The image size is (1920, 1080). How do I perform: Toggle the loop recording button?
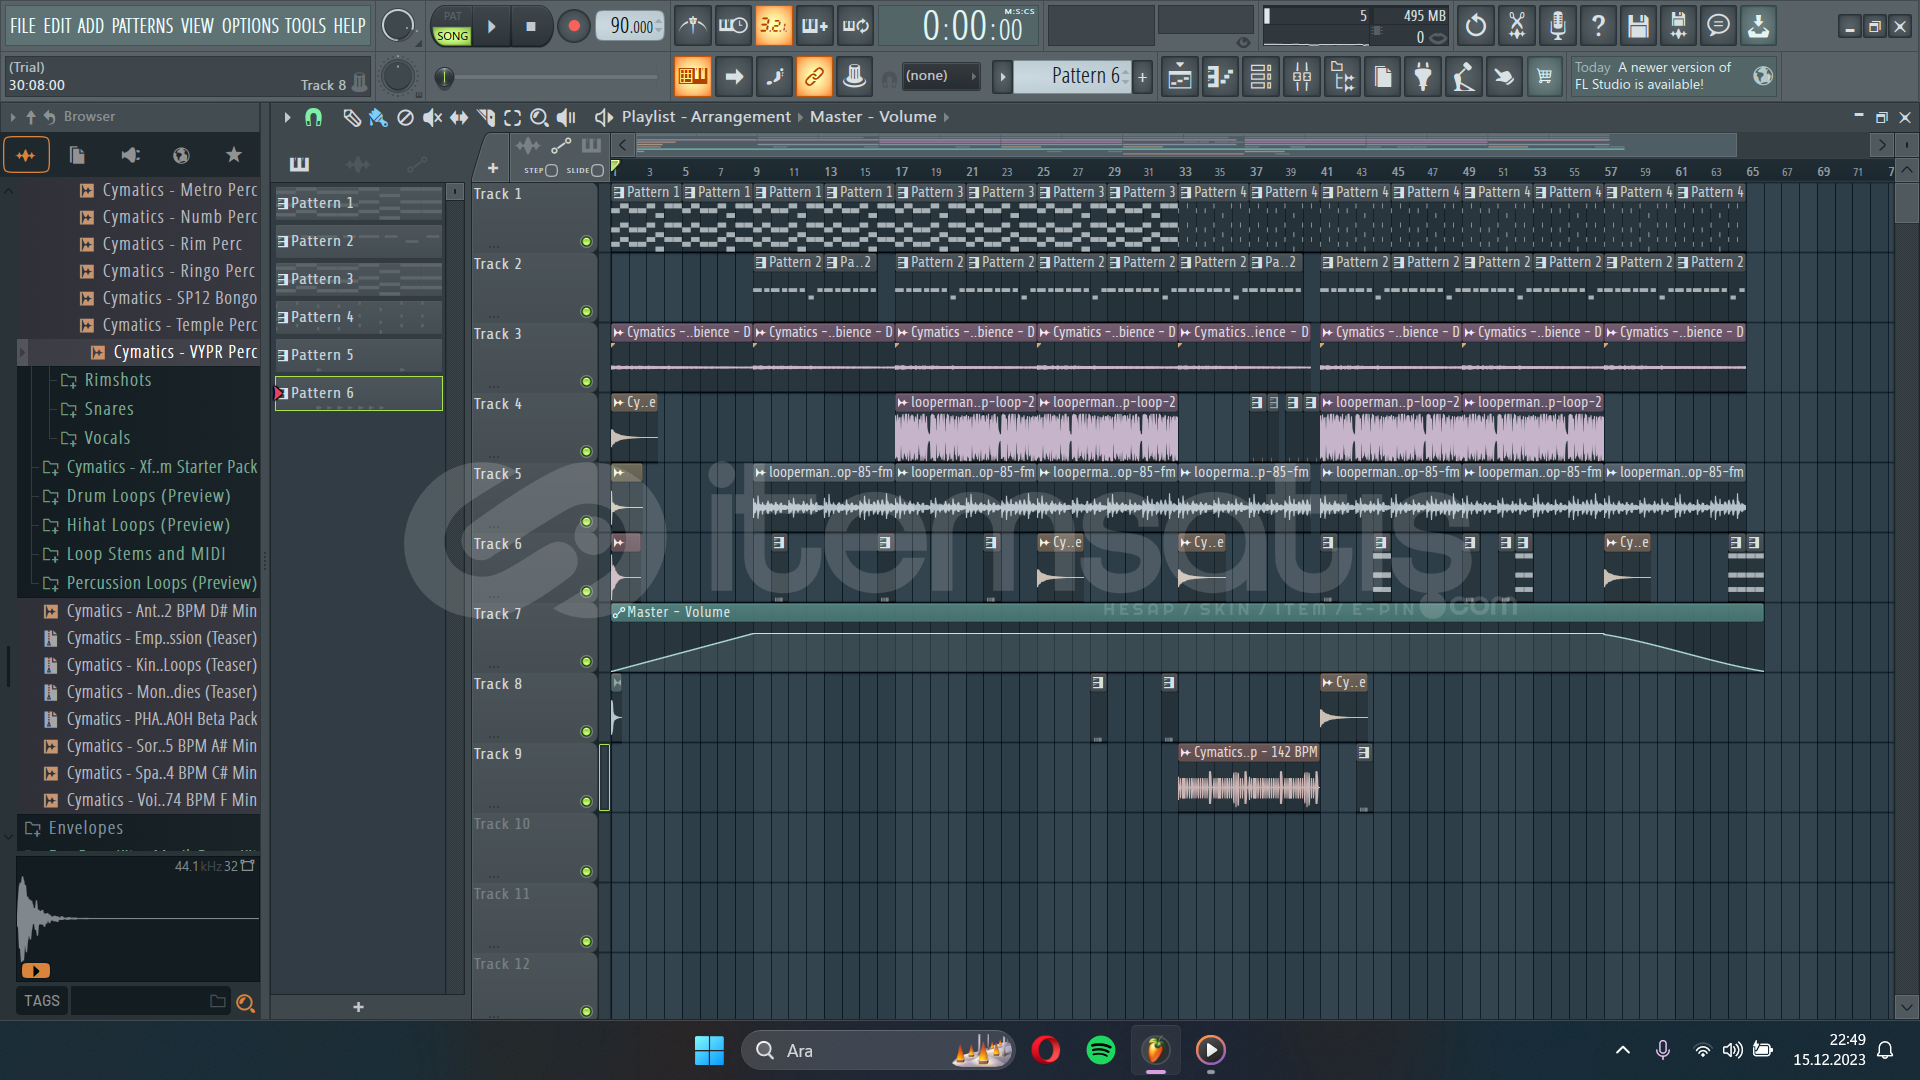pos(855,26)
